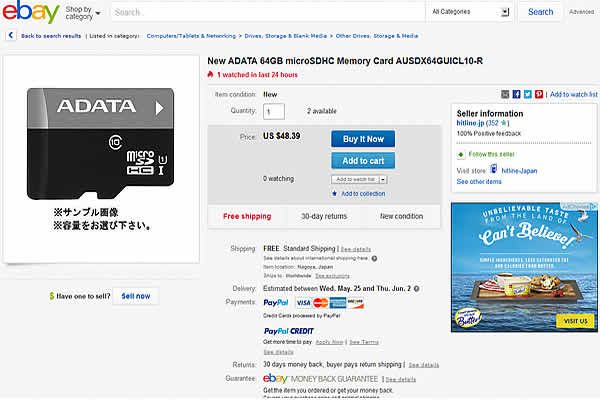Click the PayPal payment logo
Viewport: 600px width, 400px height.
276,303
